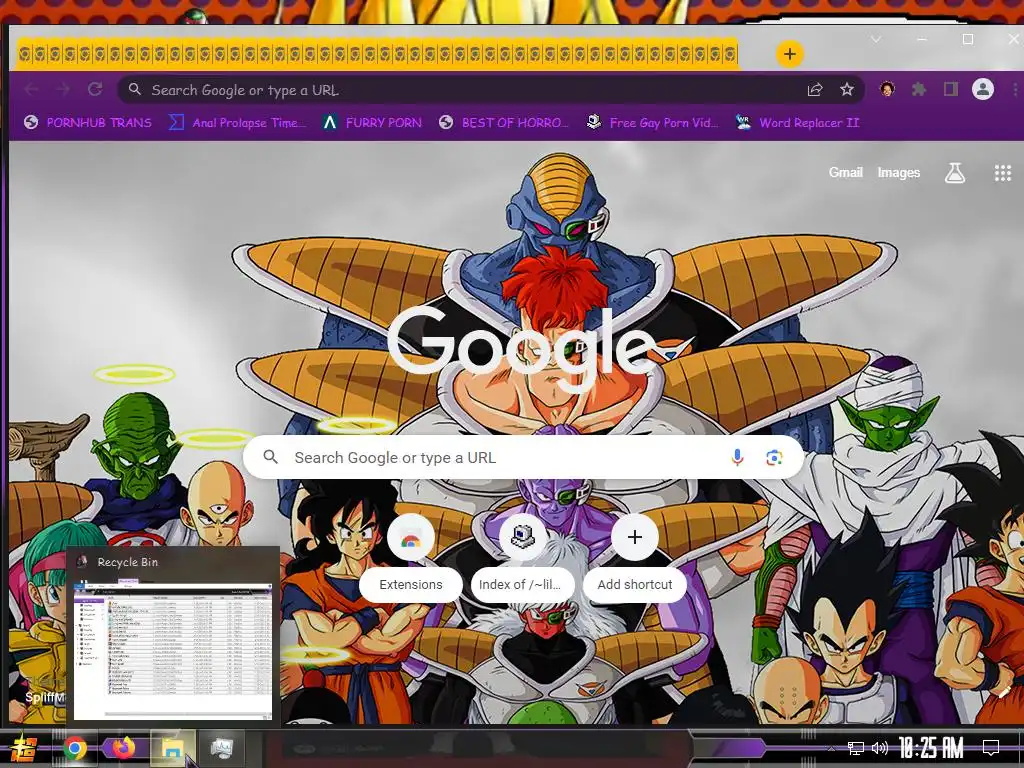Launch Firefox from the taskbar
The width and height of the screenshot is (1024, 768).
point(123,748)
